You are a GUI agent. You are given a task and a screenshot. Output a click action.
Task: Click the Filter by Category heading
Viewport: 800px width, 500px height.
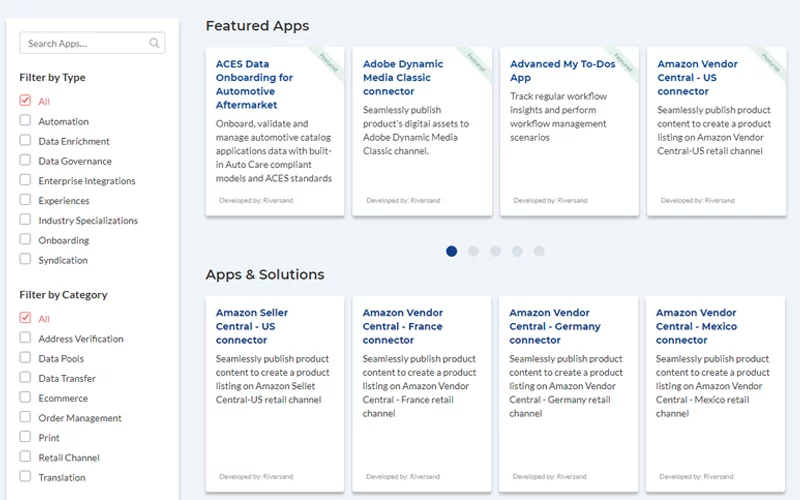point(63,295)
